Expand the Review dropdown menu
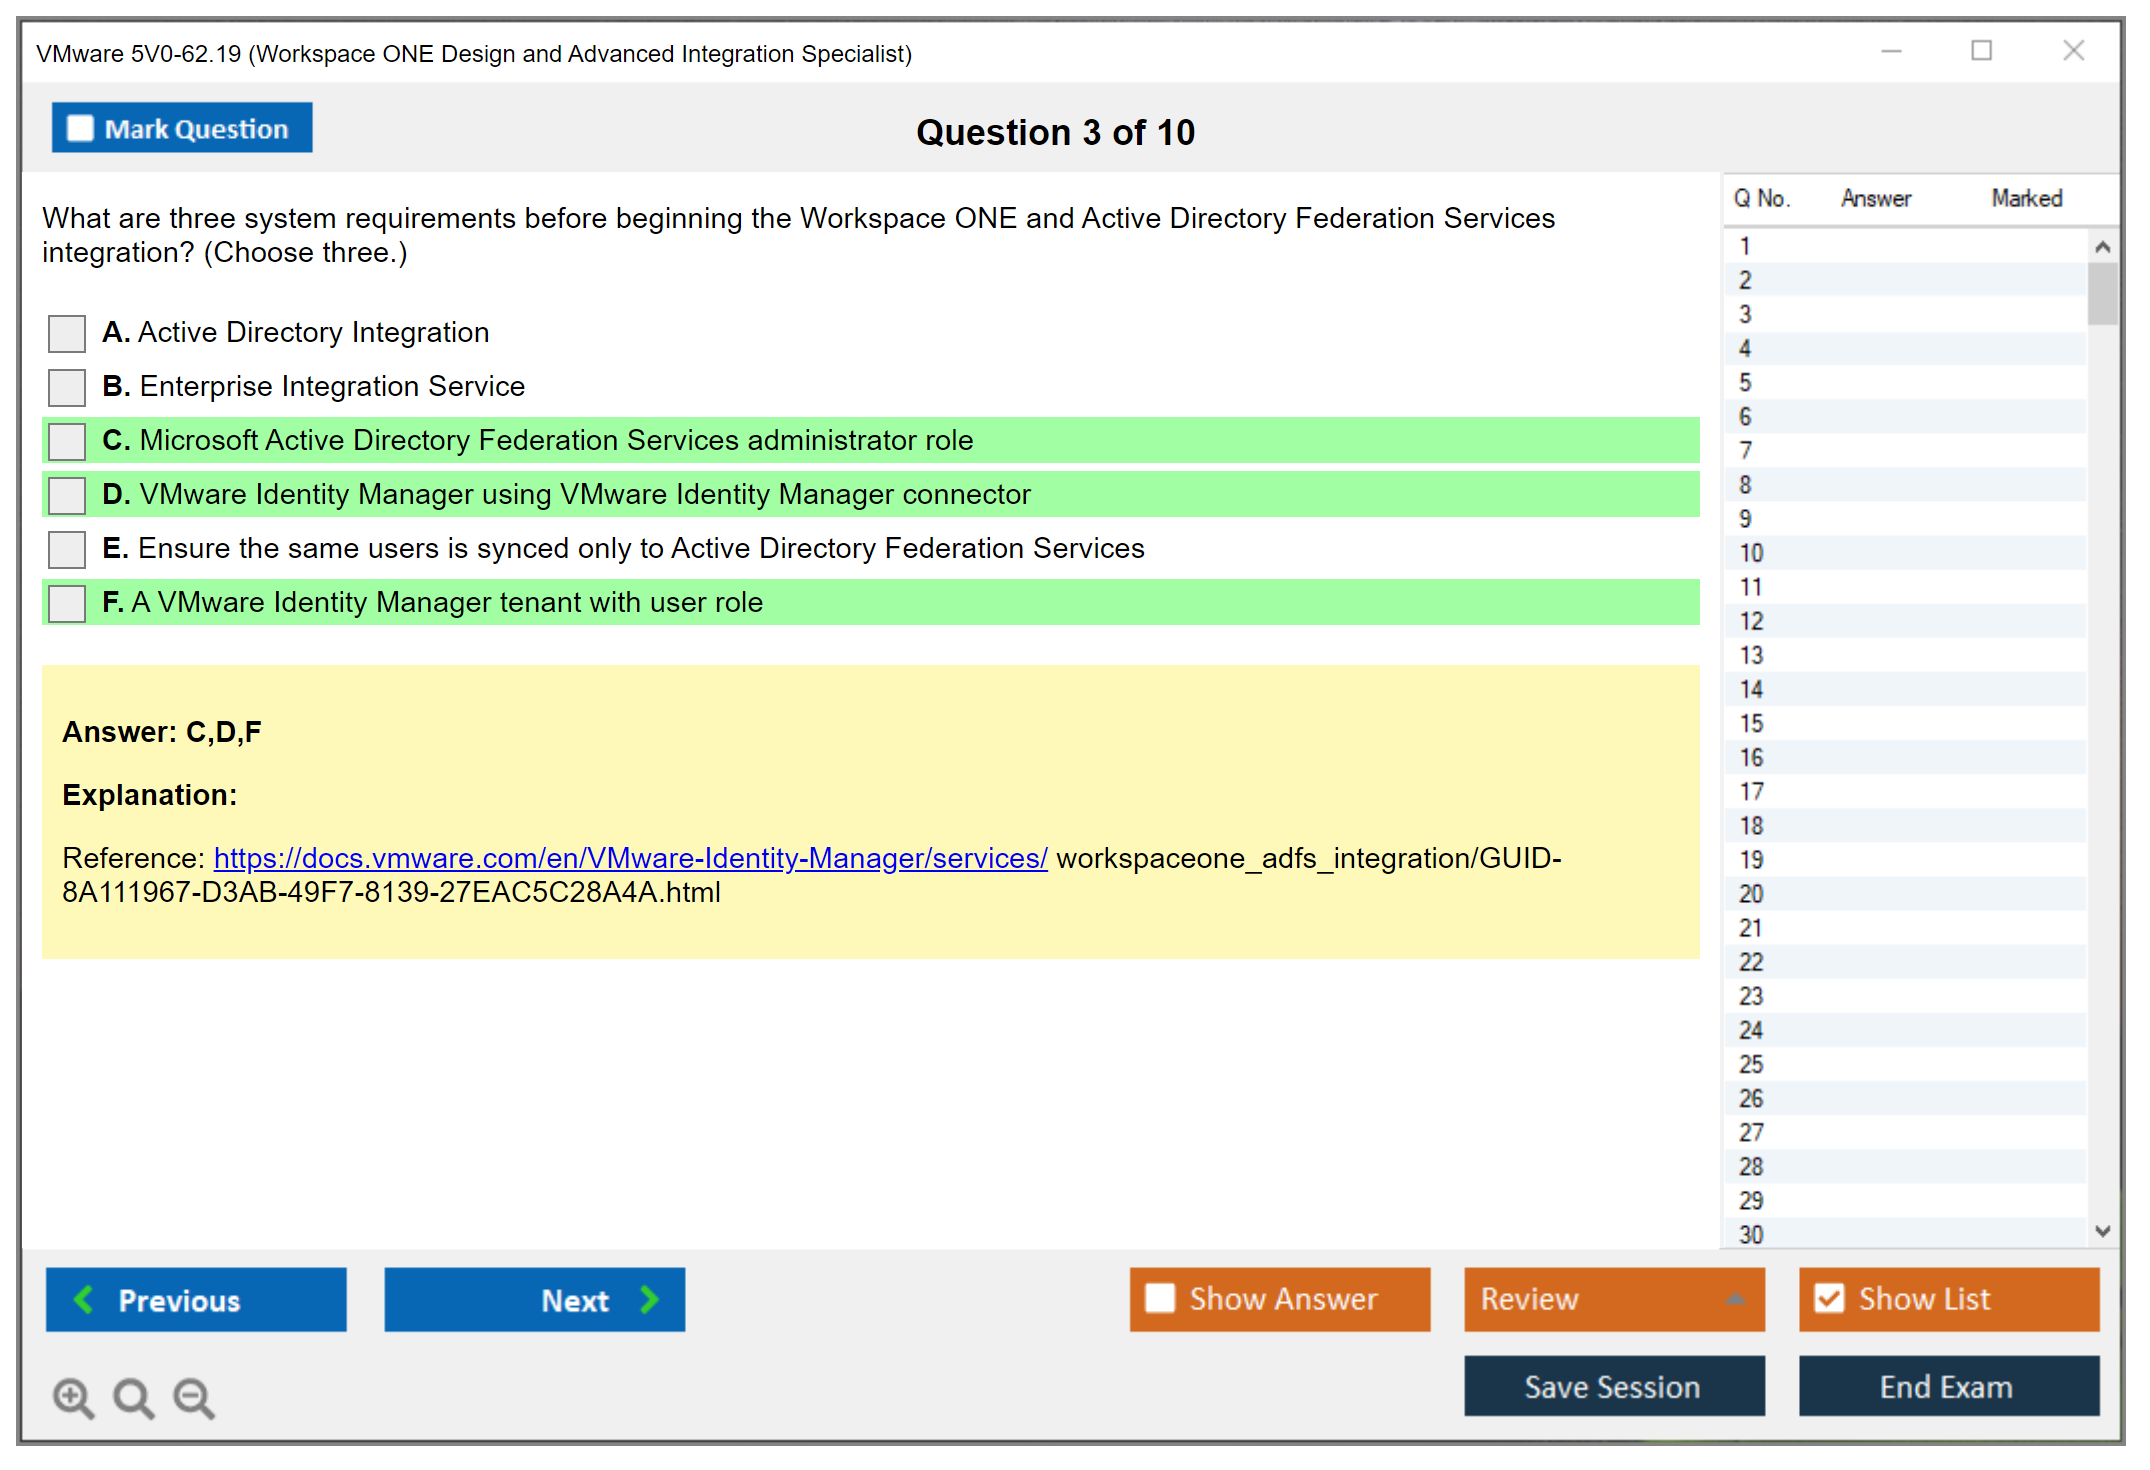The image size is (2150, 1470). [x=1735, y=1298]
